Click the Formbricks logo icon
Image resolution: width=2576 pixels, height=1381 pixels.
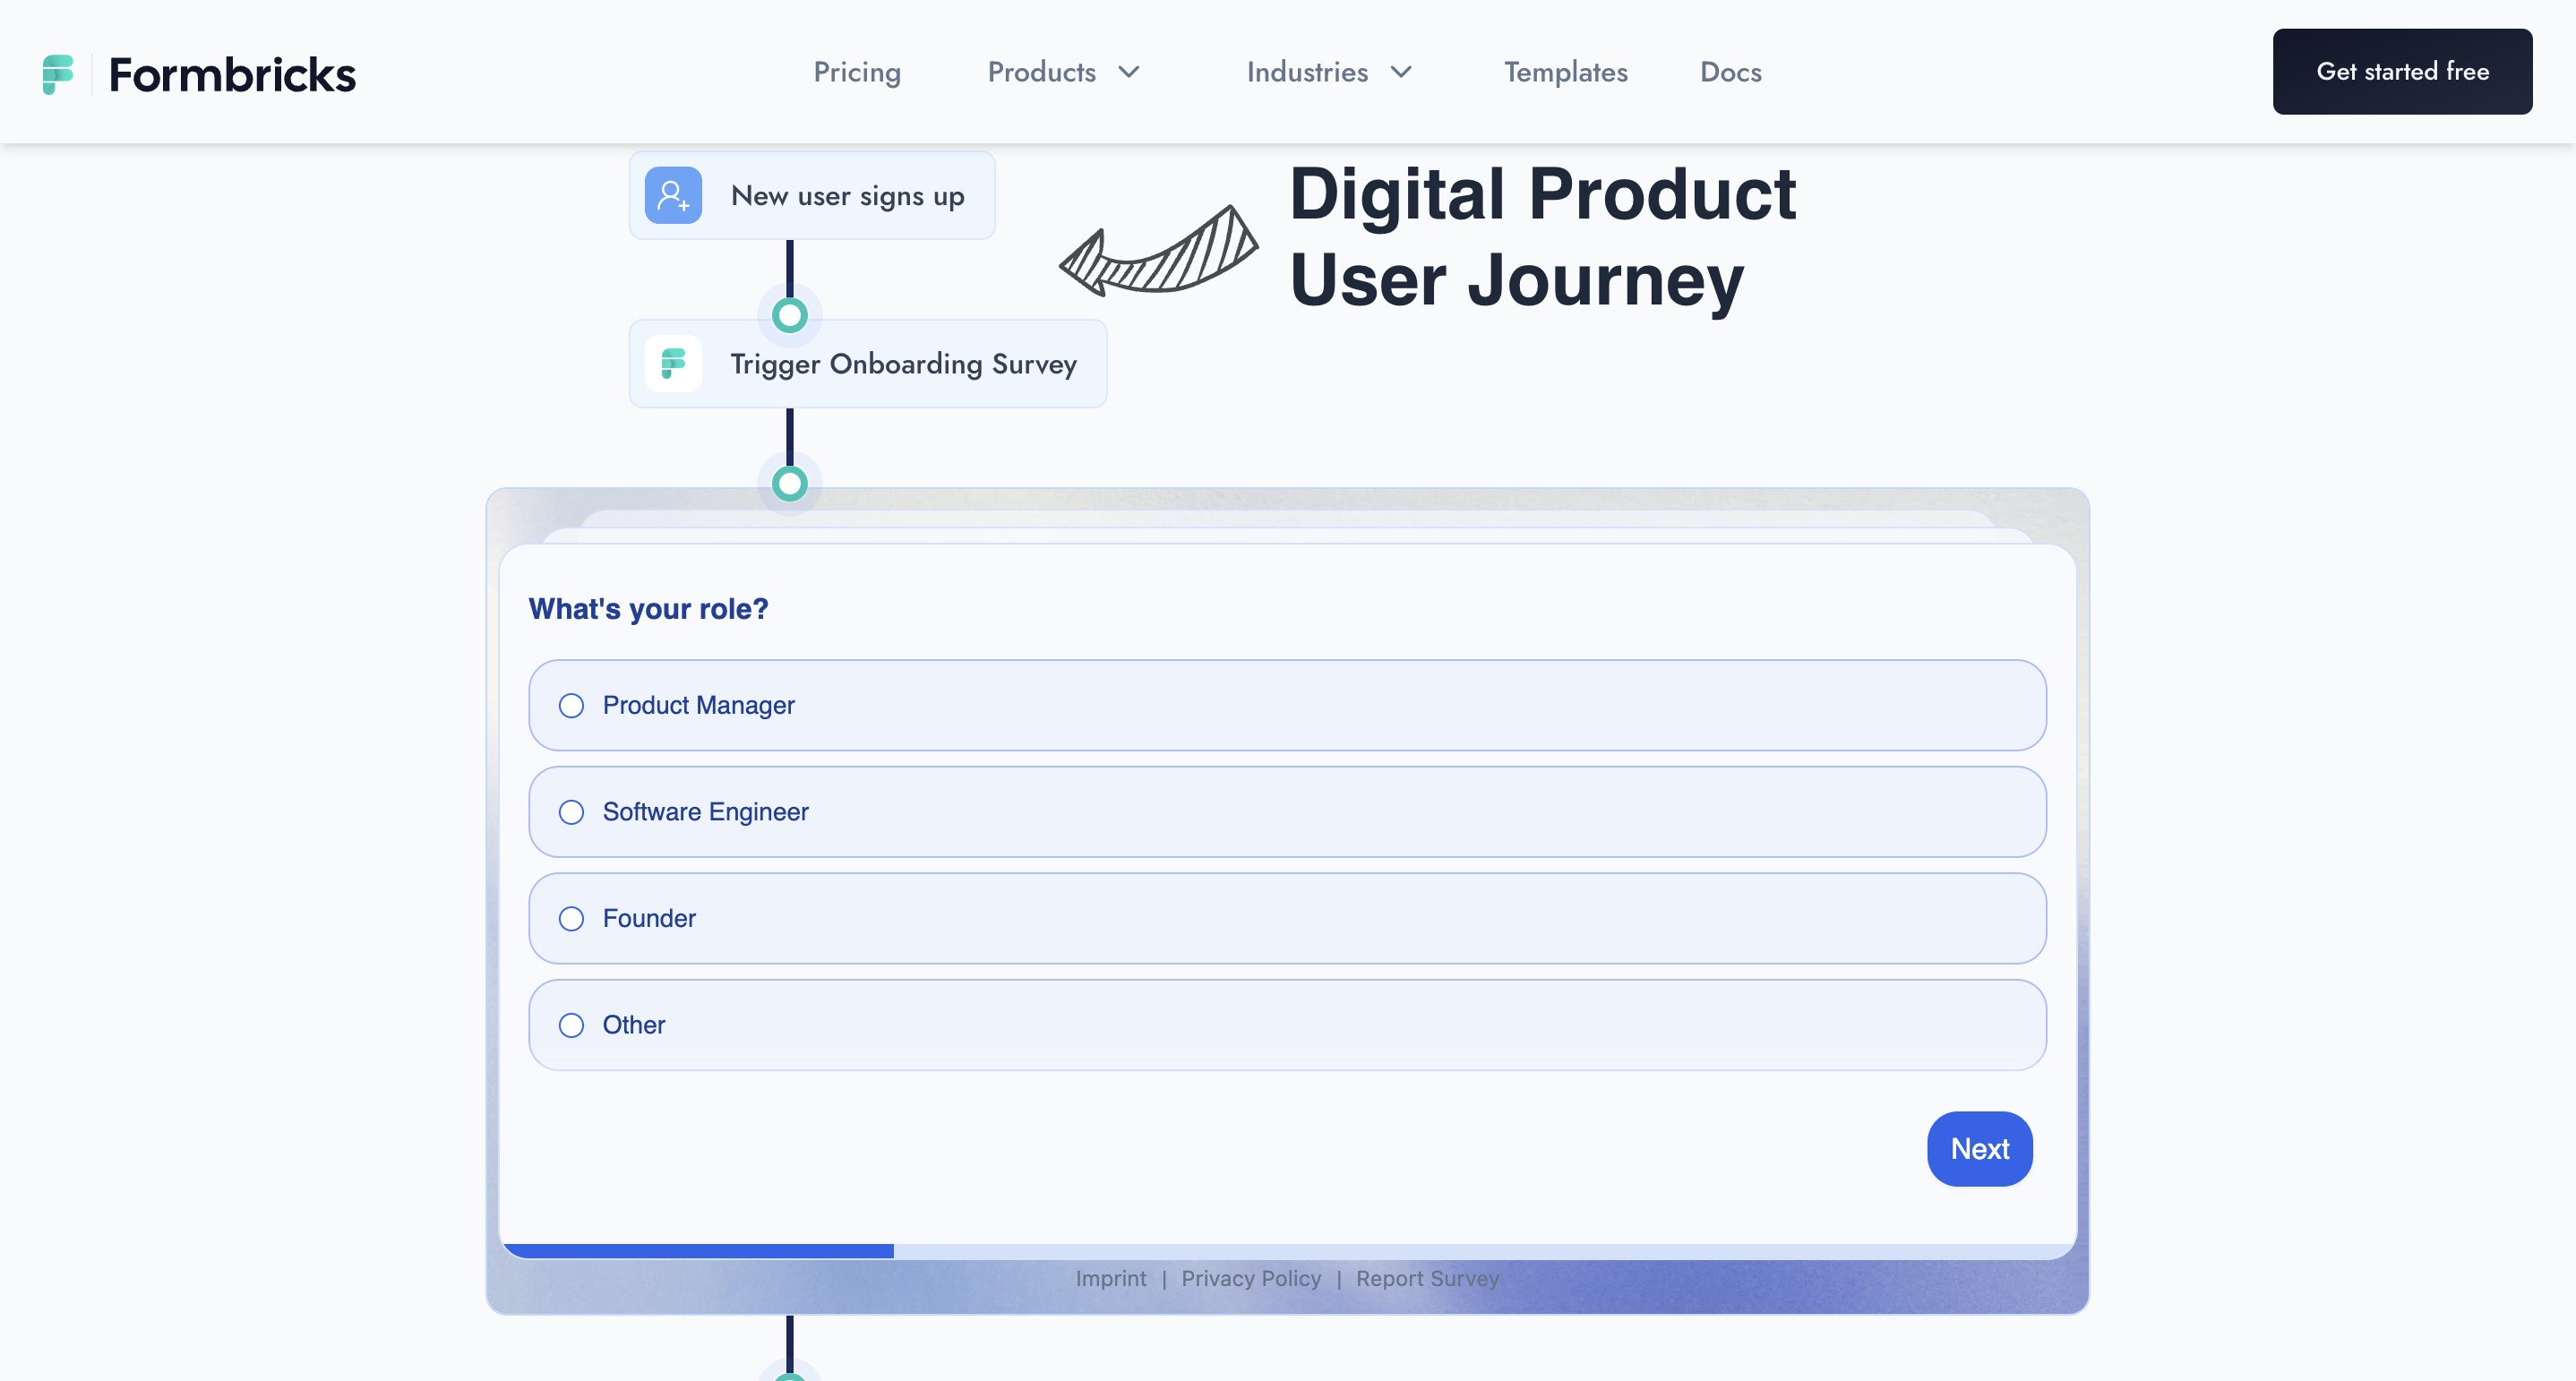pyautogui.click(x=58, y=74)
